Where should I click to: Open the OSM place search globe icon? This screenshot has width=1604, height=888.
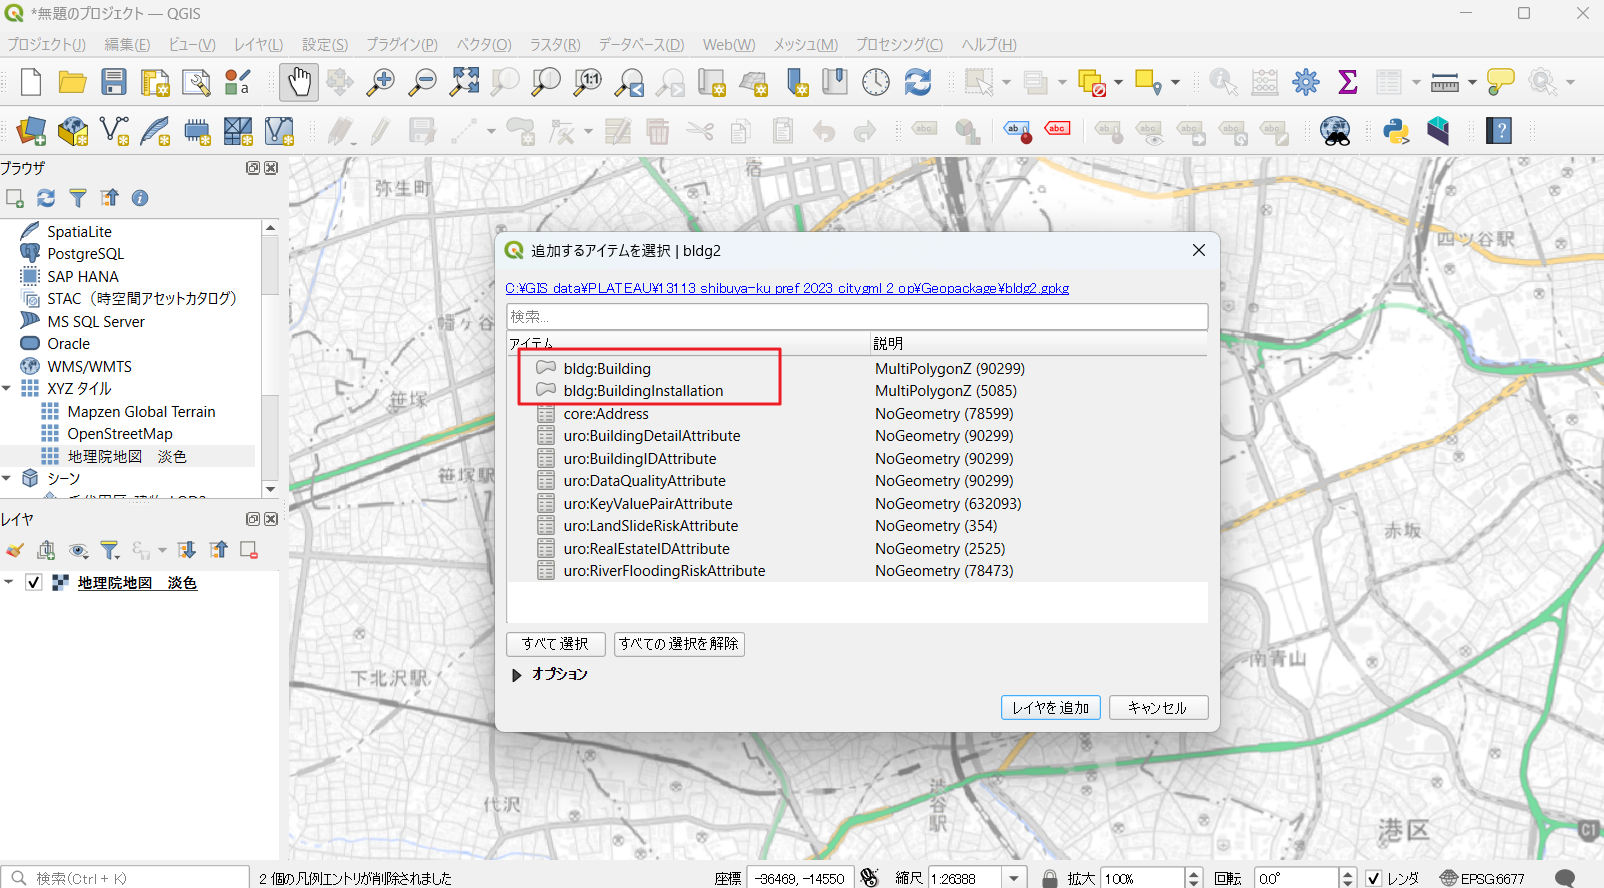1335,131
